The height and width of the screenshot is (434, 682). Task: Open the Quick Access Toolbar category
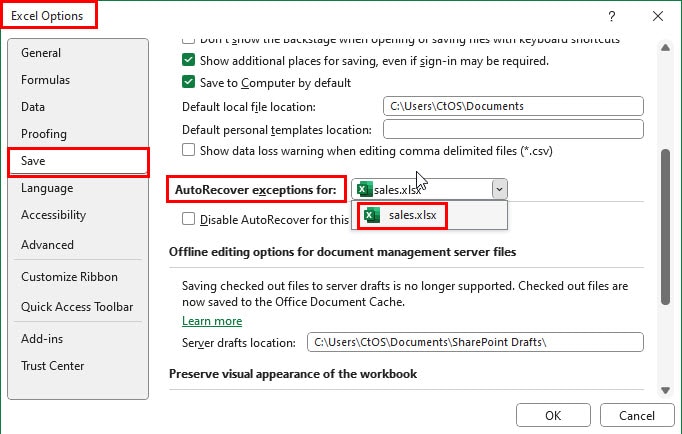[x=77, y=307]
